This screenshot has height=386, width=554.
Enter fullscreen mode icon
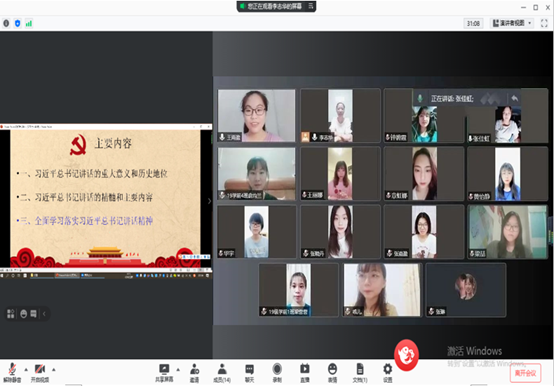544,23
